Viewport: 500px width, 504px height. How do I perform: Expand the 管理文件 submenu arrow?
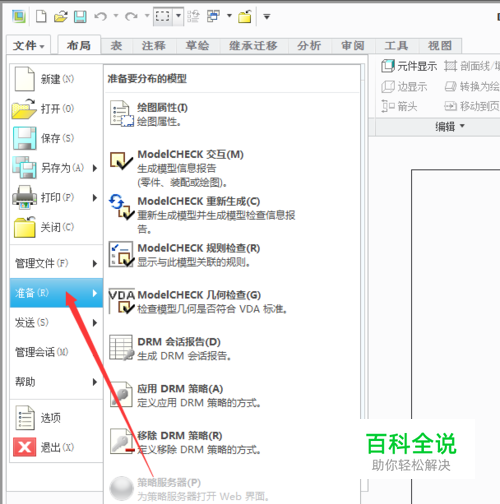(x=95, y=264)
